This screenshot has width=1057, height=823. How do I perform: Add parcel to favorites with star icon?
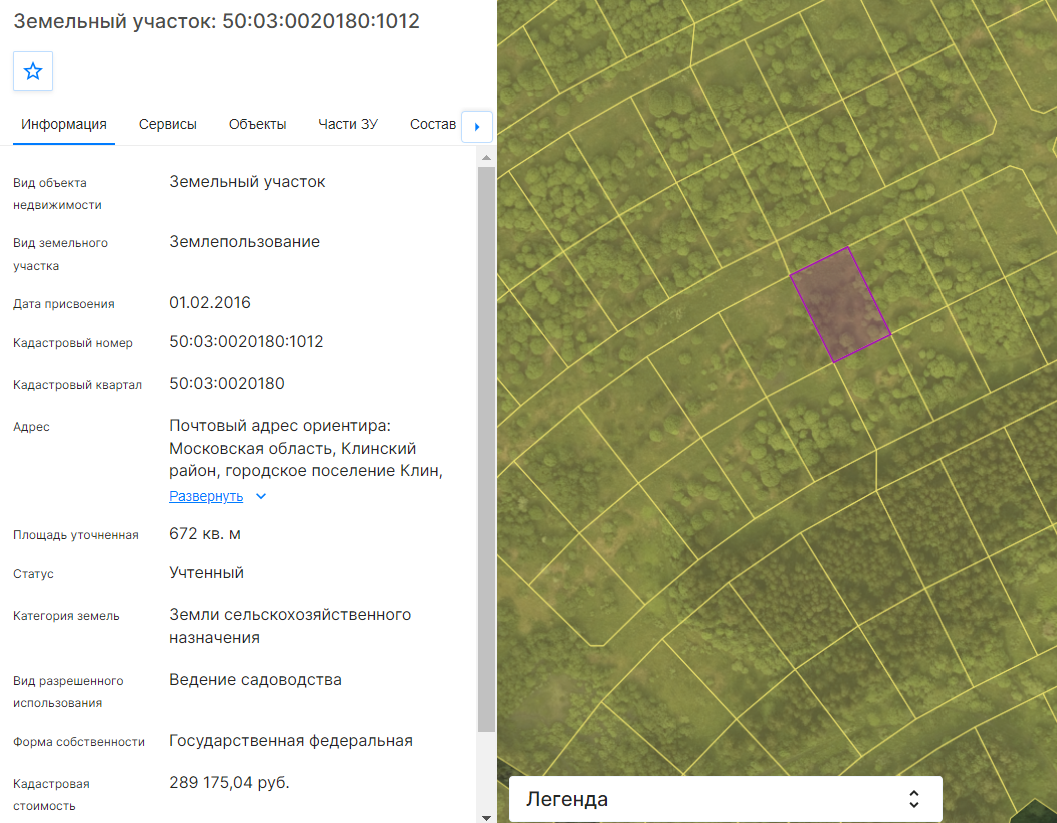tap(32, 71)
